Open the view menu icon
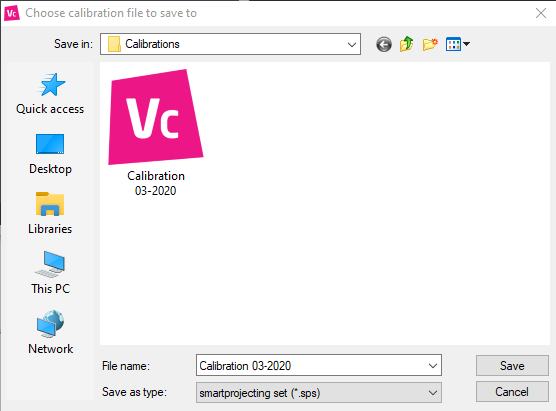The height and width of the screenshot is (411, 556). (x=453, y=44)
